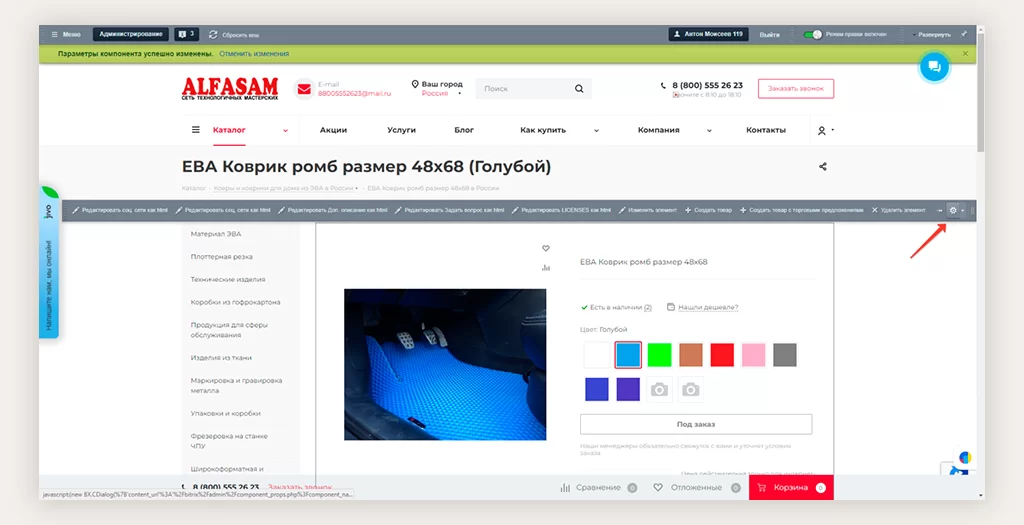This screenshot has width=1024, height=525.
Task: Open the user account icon in navigation
Action: point(822,130)
